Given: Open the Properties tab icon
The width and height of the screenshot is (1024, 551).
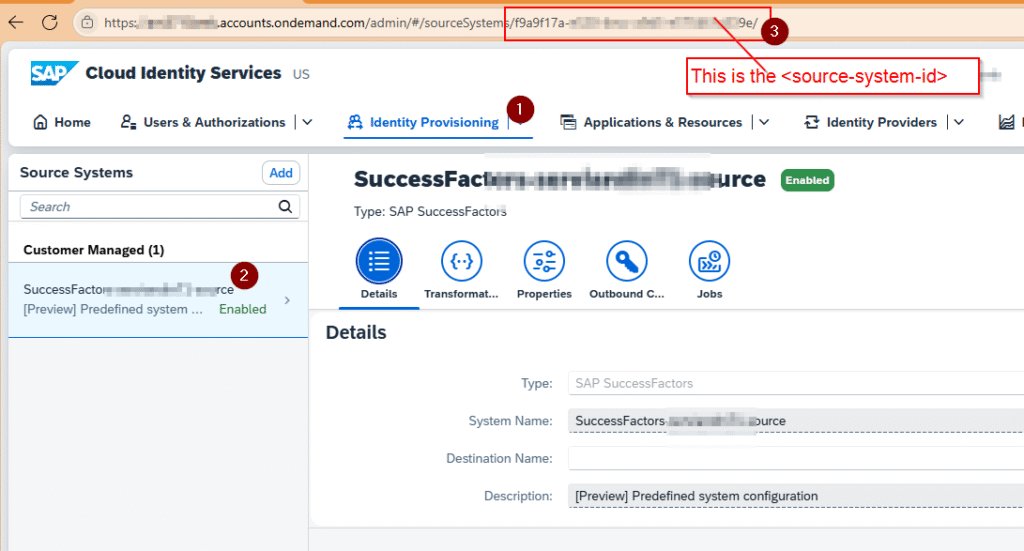Looking at the screenshot, I should coord(544,261).
